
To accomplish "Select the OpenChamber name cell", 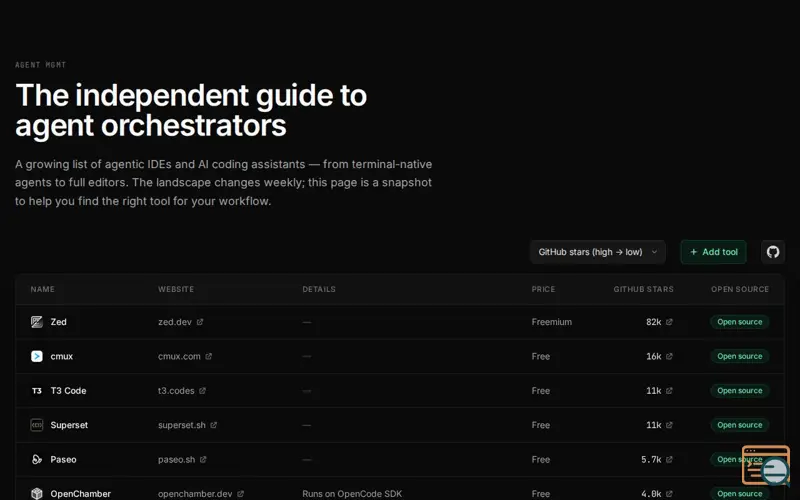I will click(x=80, y=494).
